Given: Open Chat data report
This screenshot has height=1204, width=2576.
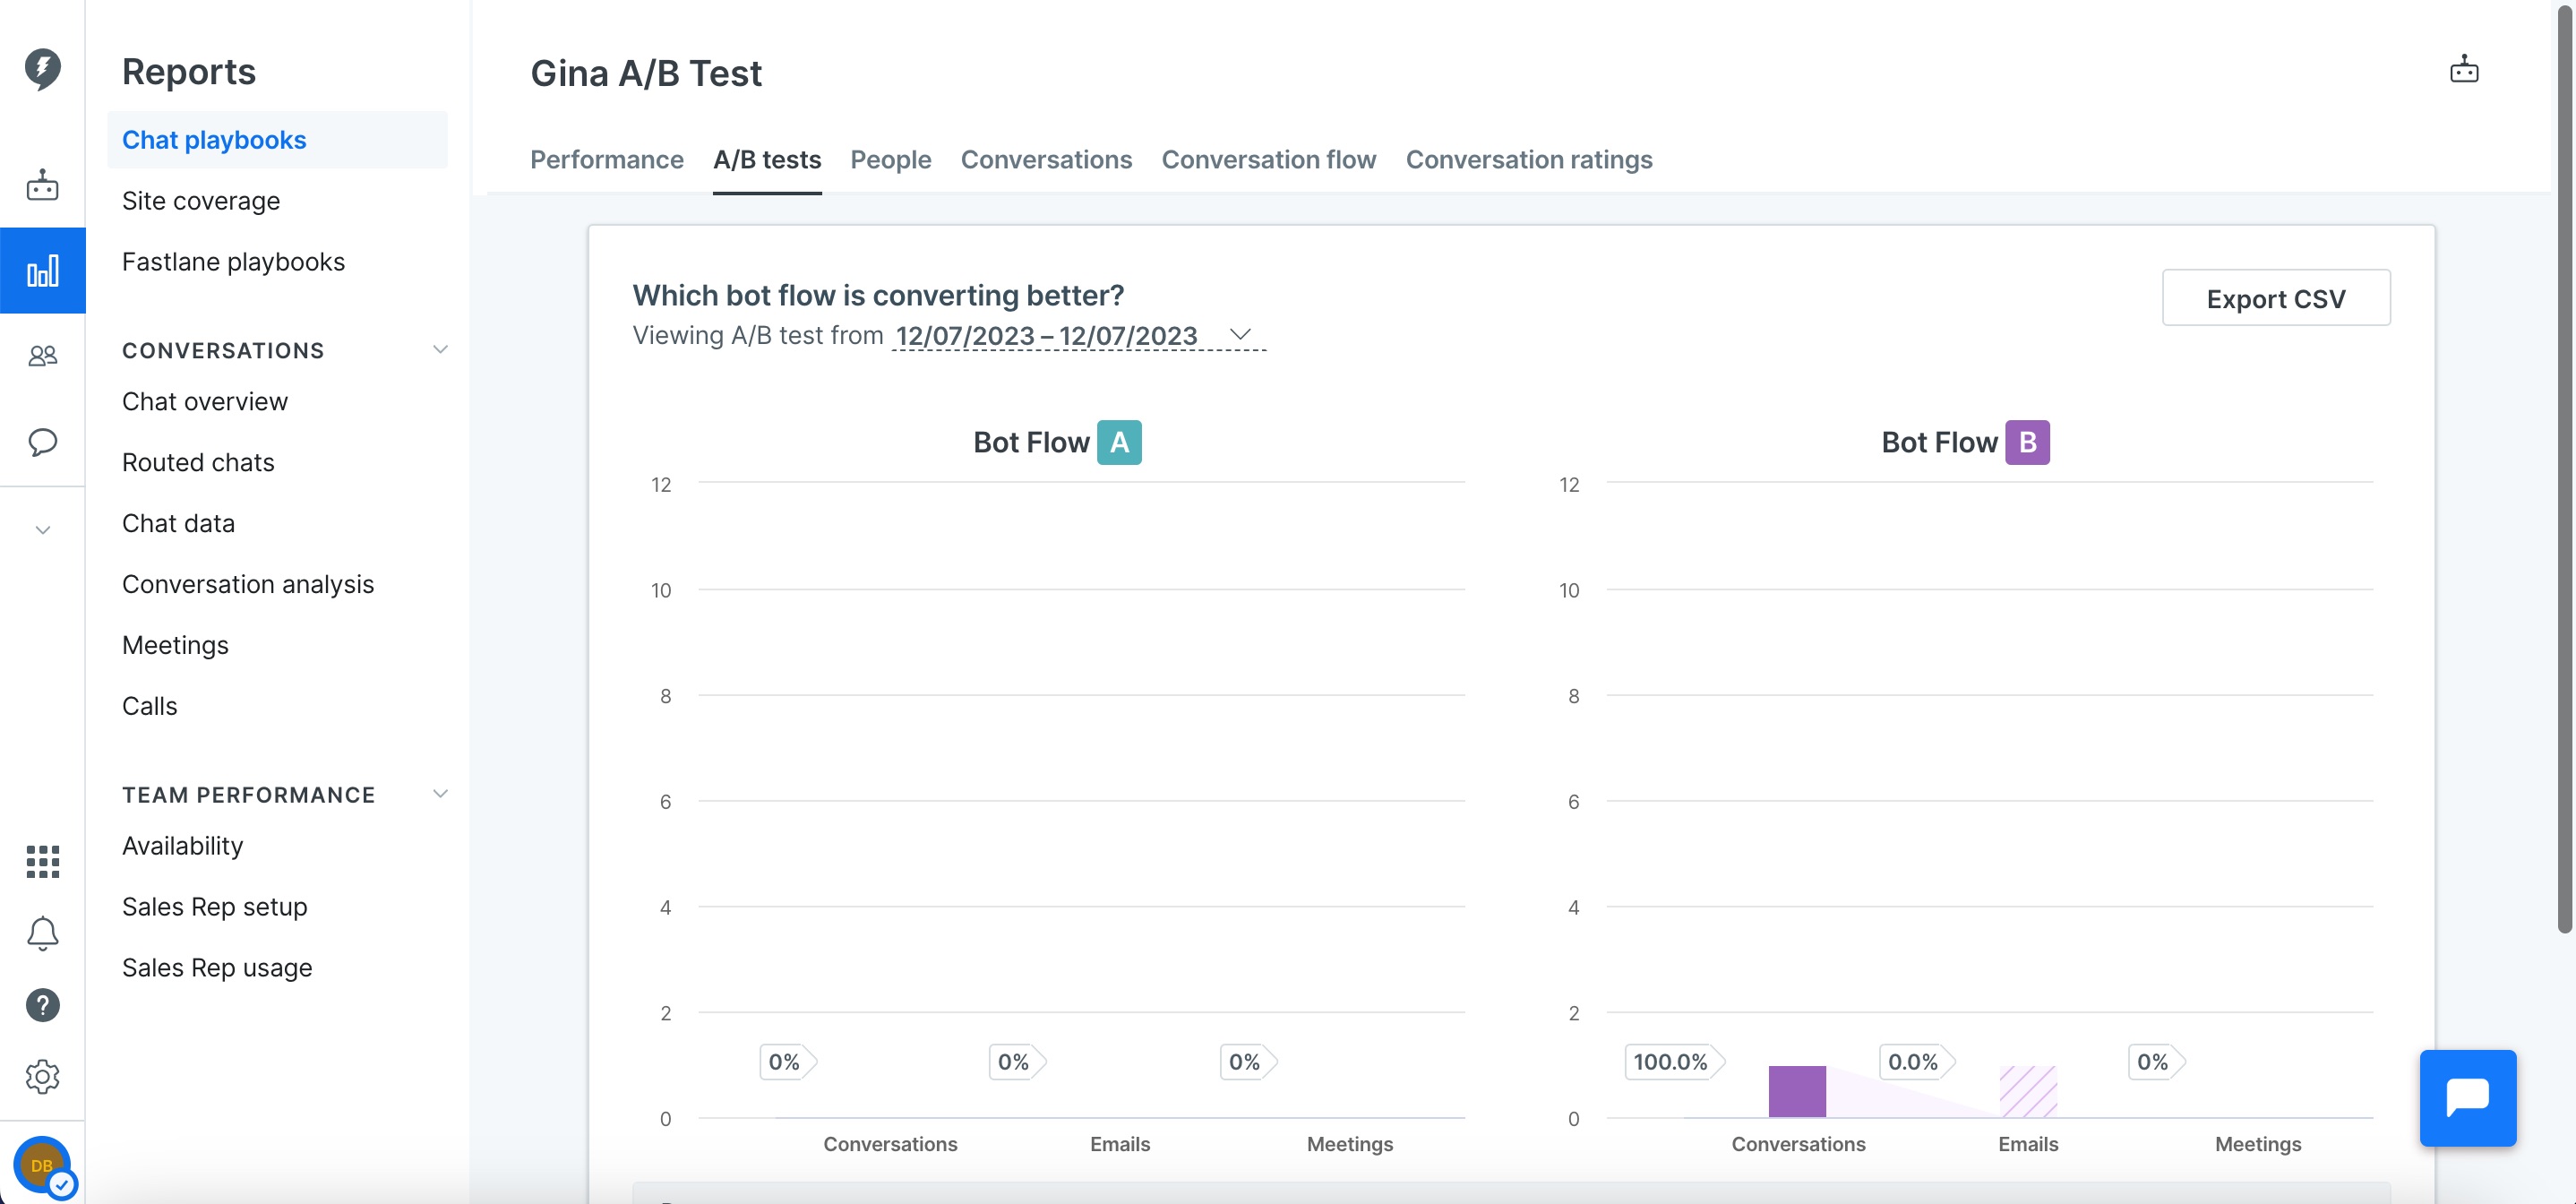Looking at the screenshot, I should [x=178, y=524].
